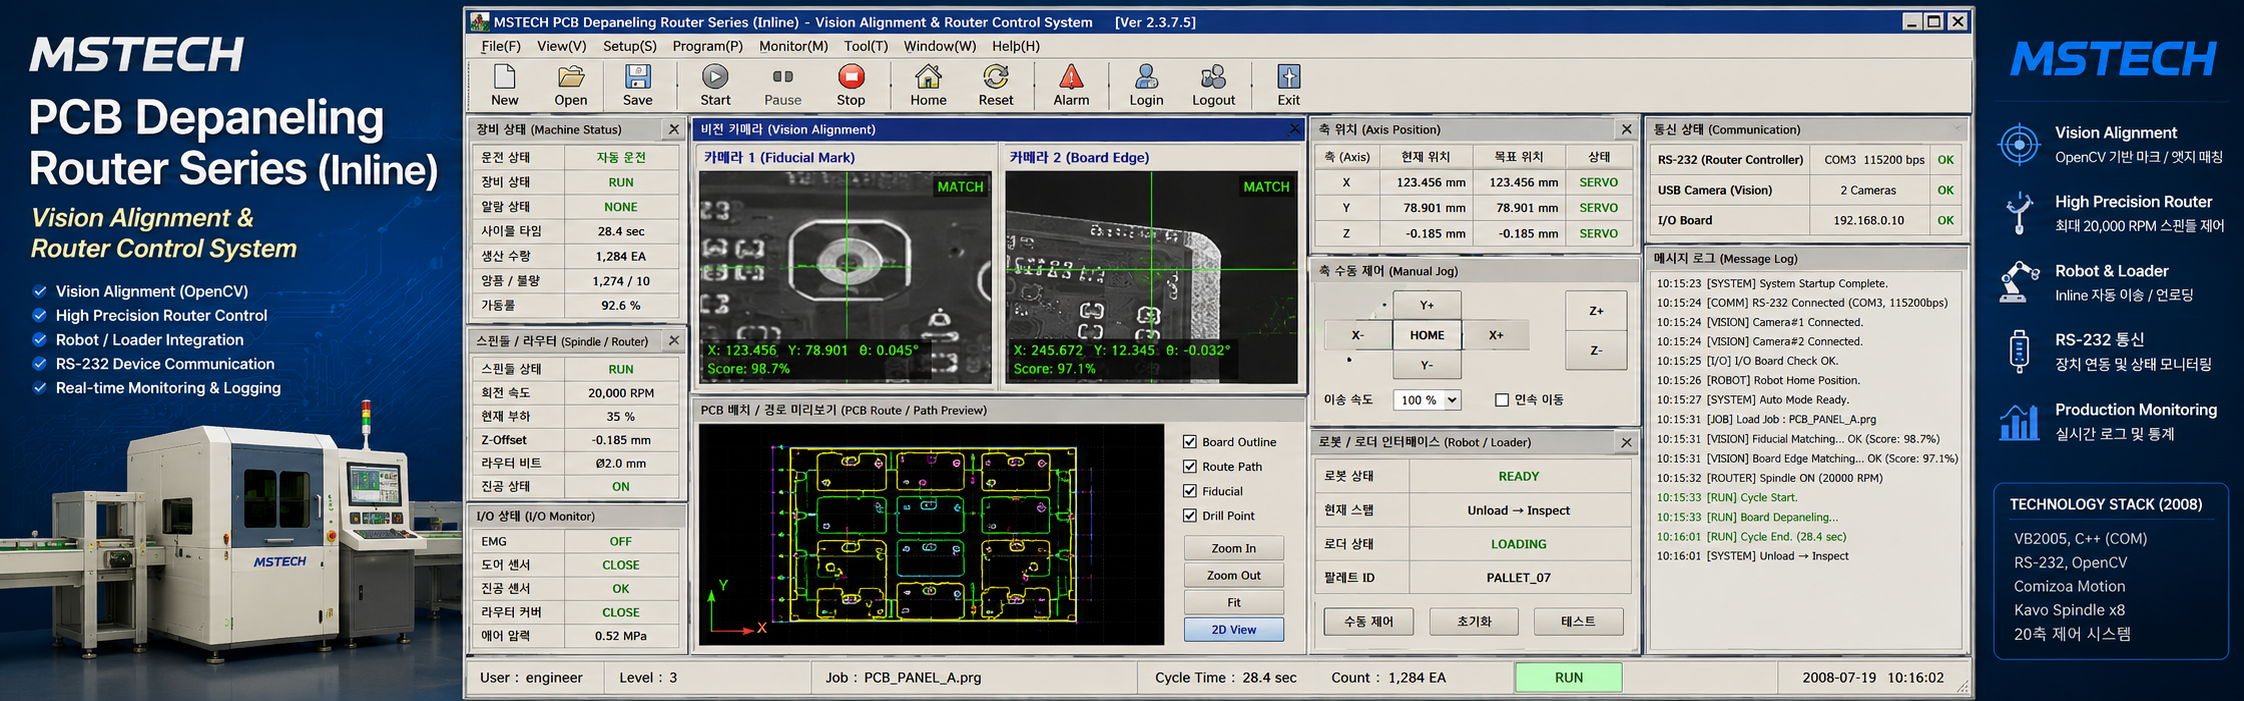Click the Fit button

[x=1234, y=602]
